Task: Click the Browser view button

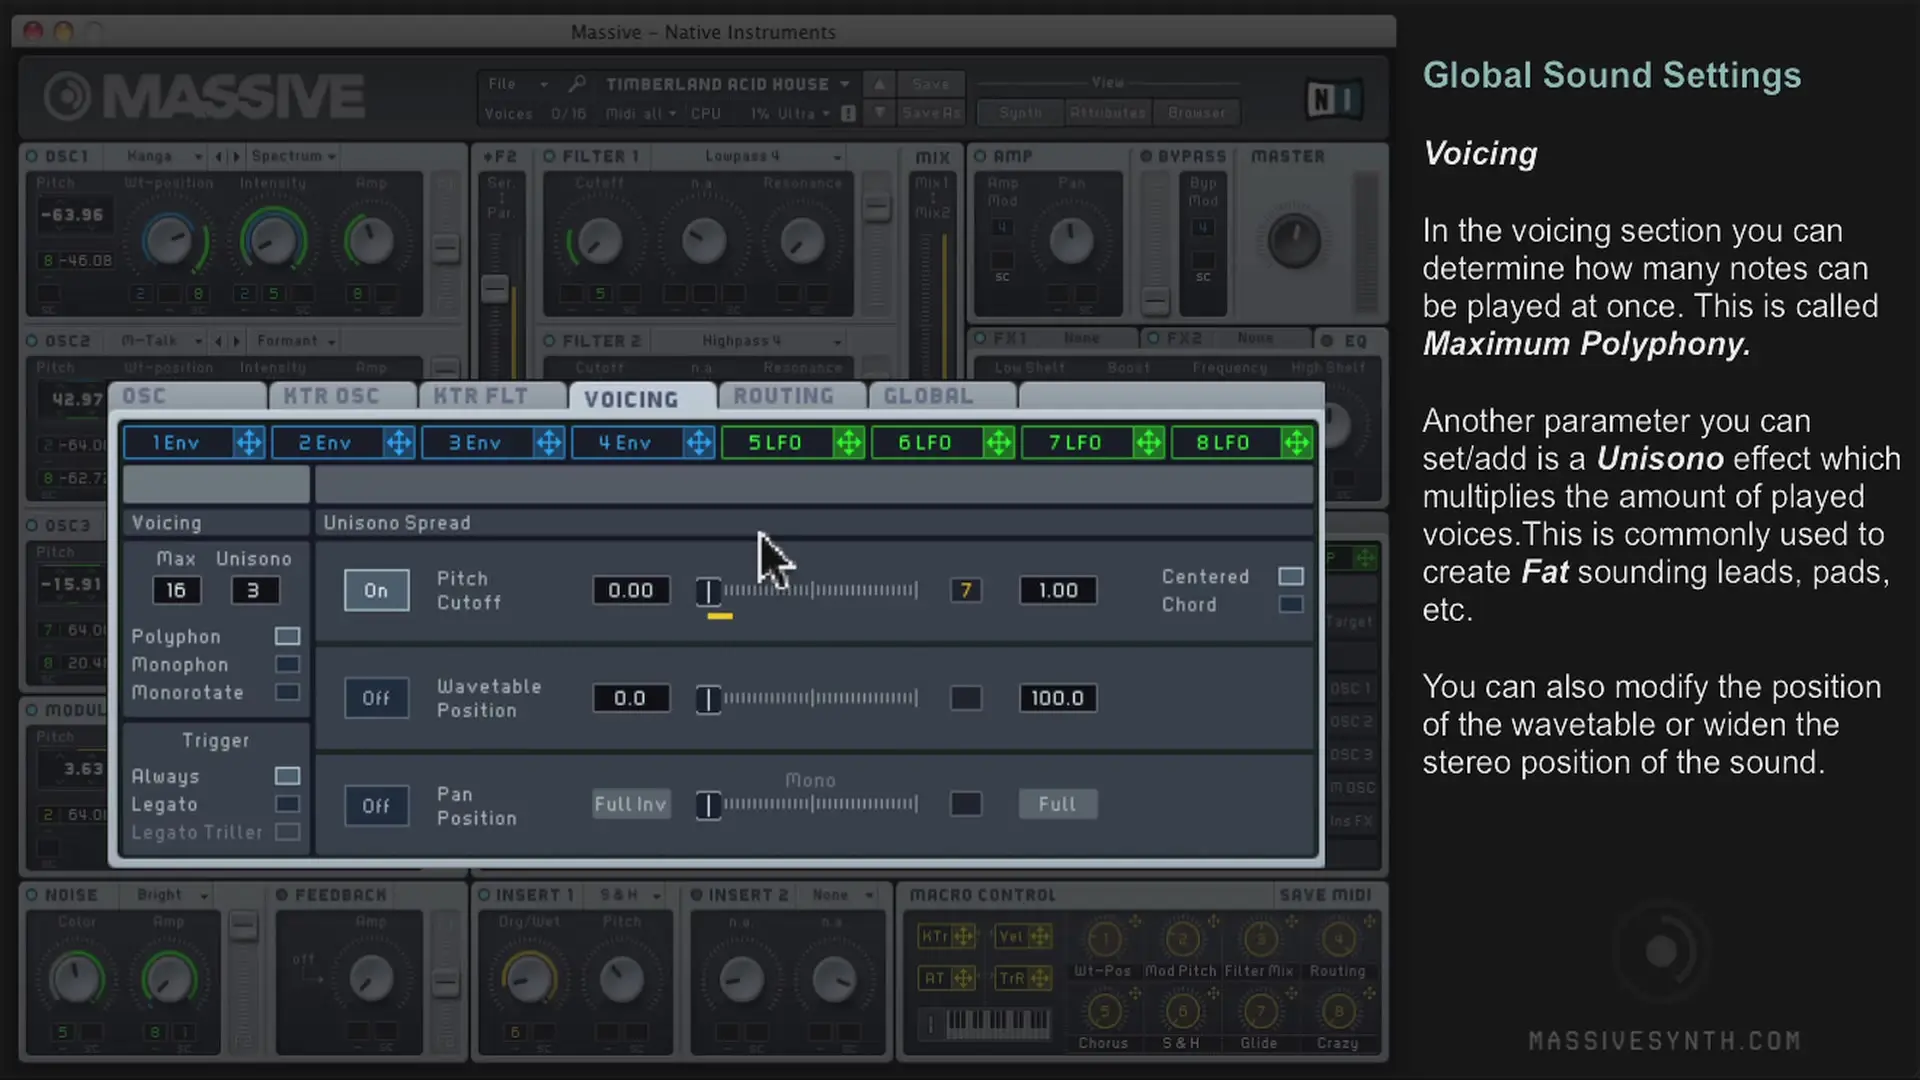Action: 1196,113
